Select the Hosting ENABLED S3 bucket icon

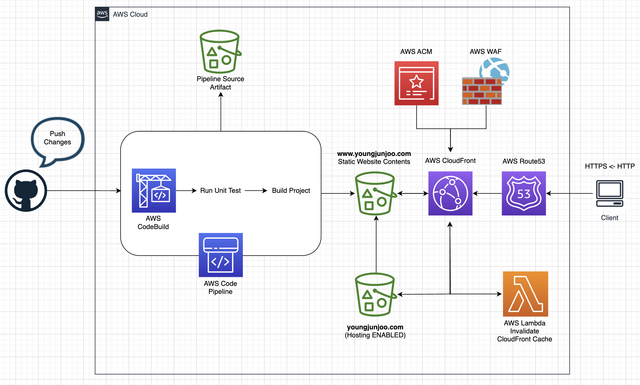pos(375,294)
